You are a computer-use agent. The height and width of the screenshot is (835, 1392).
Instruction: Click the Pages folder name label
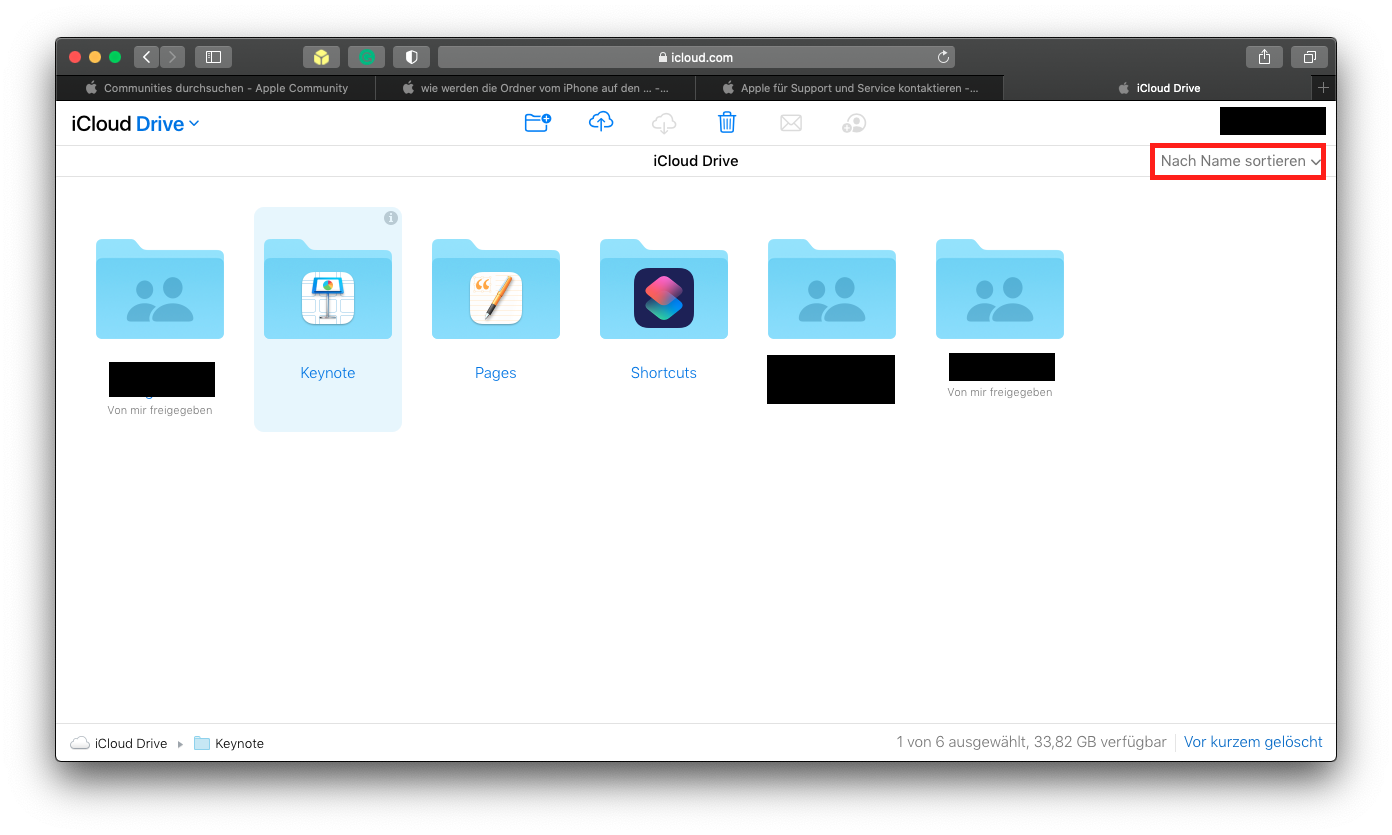coord(496,373)
